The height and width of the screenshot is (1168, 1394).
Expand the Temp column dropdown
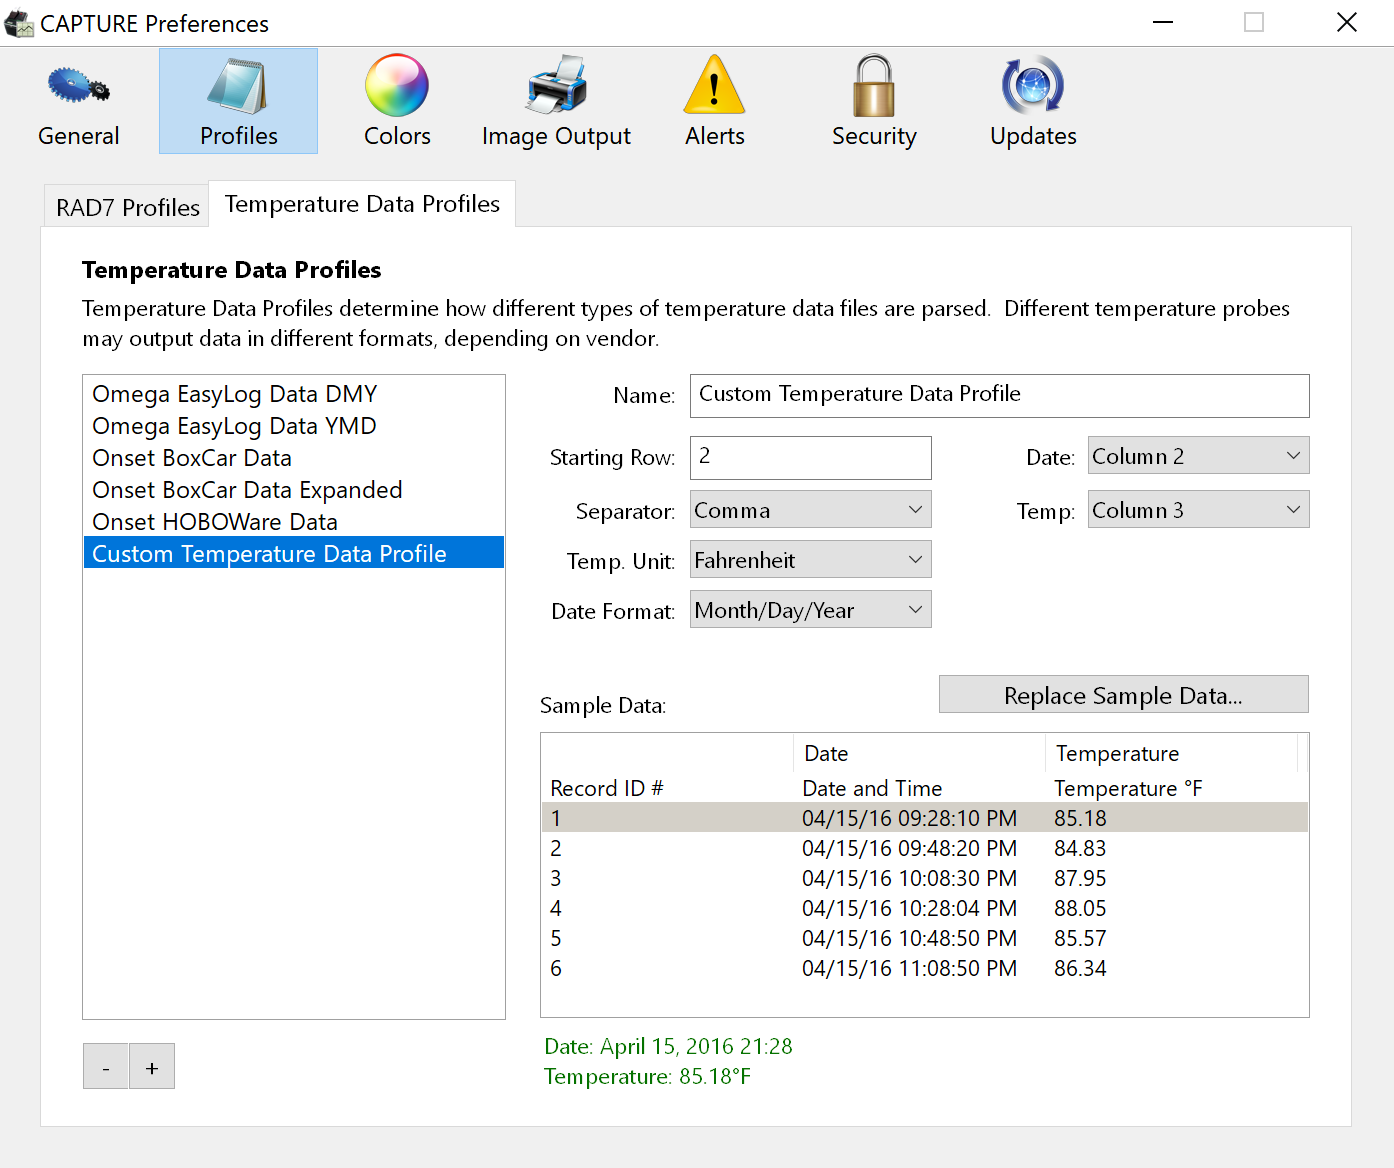click(1198, 510)
